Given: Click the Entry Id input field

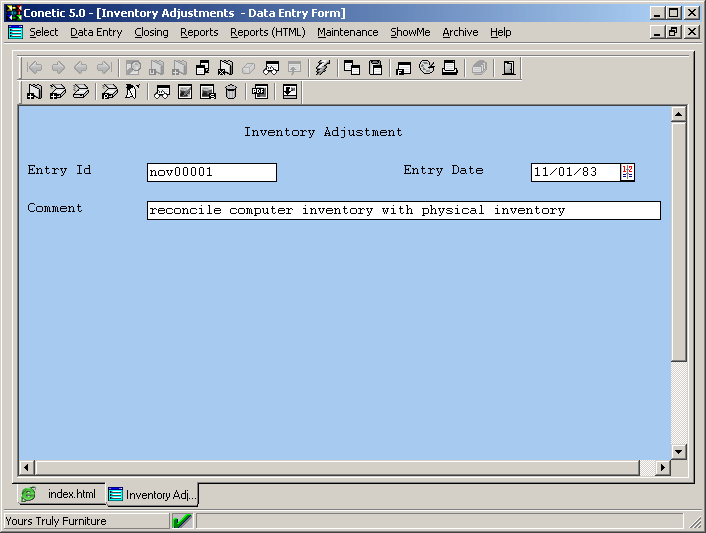Looking at the screenshot, I should tap(211, 172).
